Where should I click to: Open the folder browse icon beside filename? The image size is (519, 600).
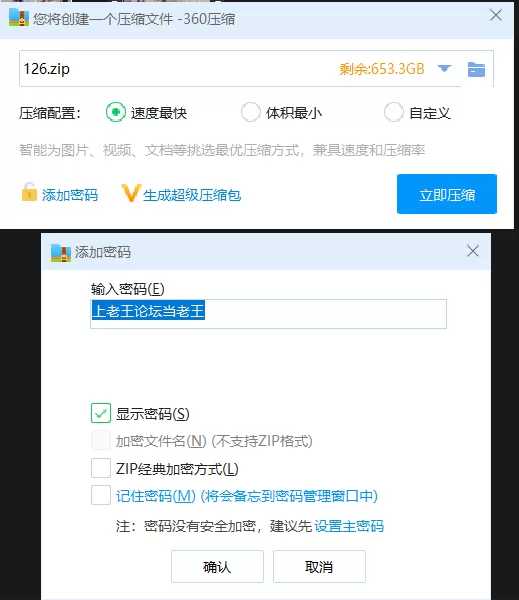tap(476, 69)
